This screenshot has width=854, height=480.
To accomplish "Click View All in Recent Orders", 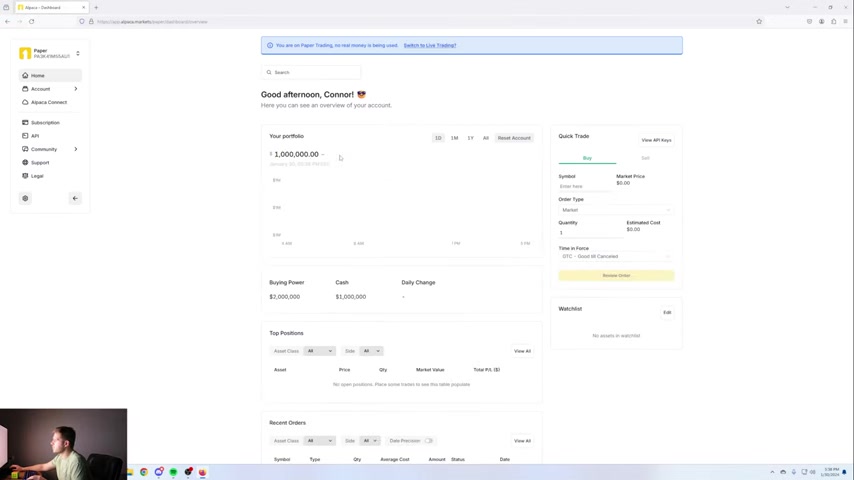I will [x=522, y=441].
